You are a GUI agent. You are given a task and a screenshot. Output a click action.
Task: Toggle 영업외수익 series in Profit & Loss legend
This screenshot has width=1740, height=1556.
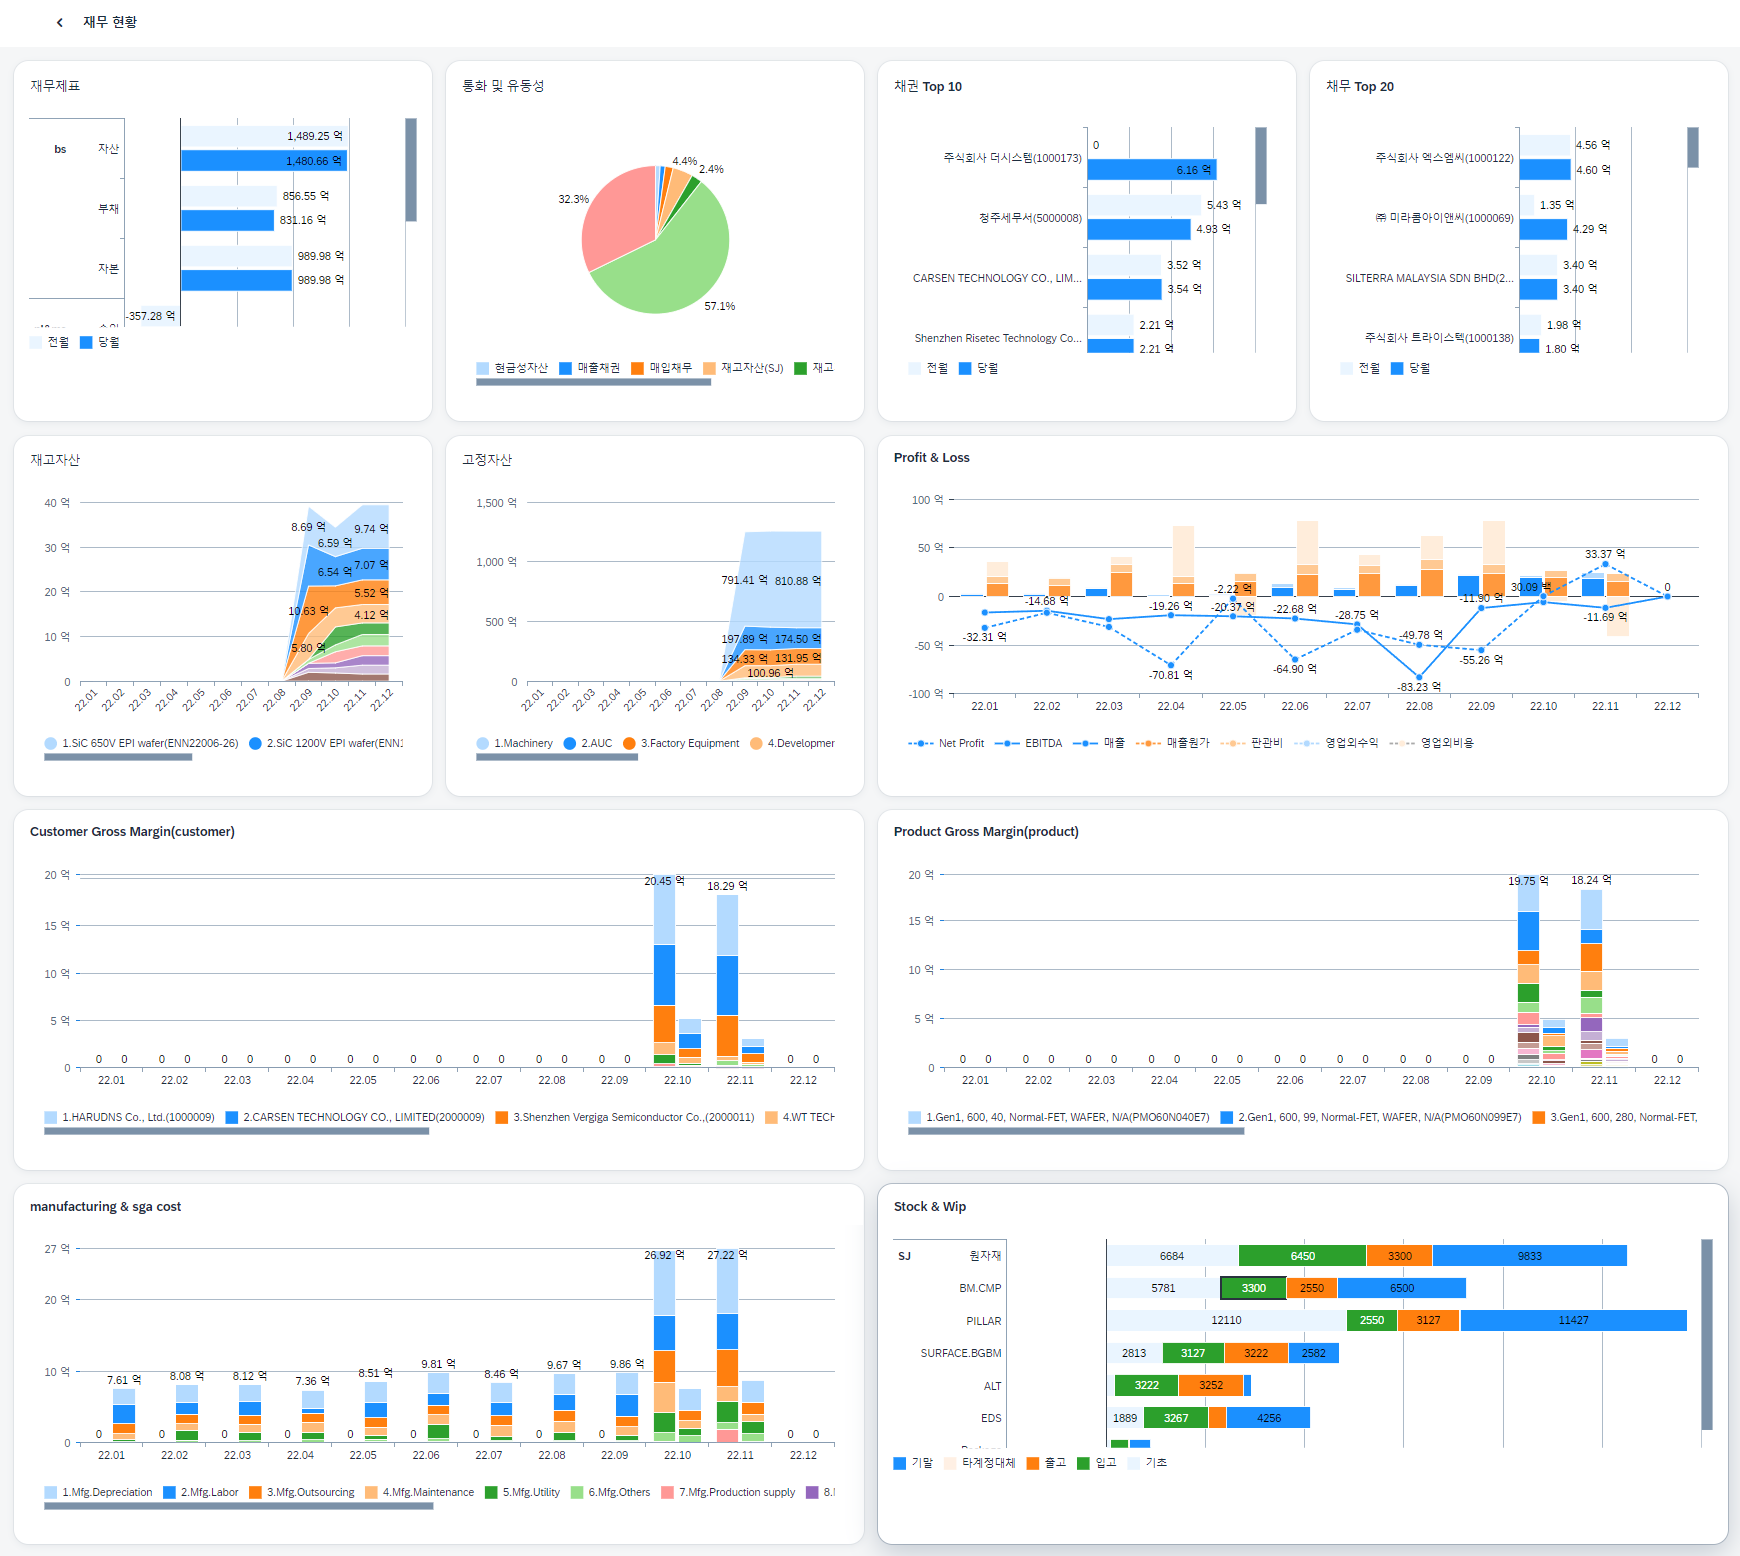pyautogui.click(x=1337, y=743)
